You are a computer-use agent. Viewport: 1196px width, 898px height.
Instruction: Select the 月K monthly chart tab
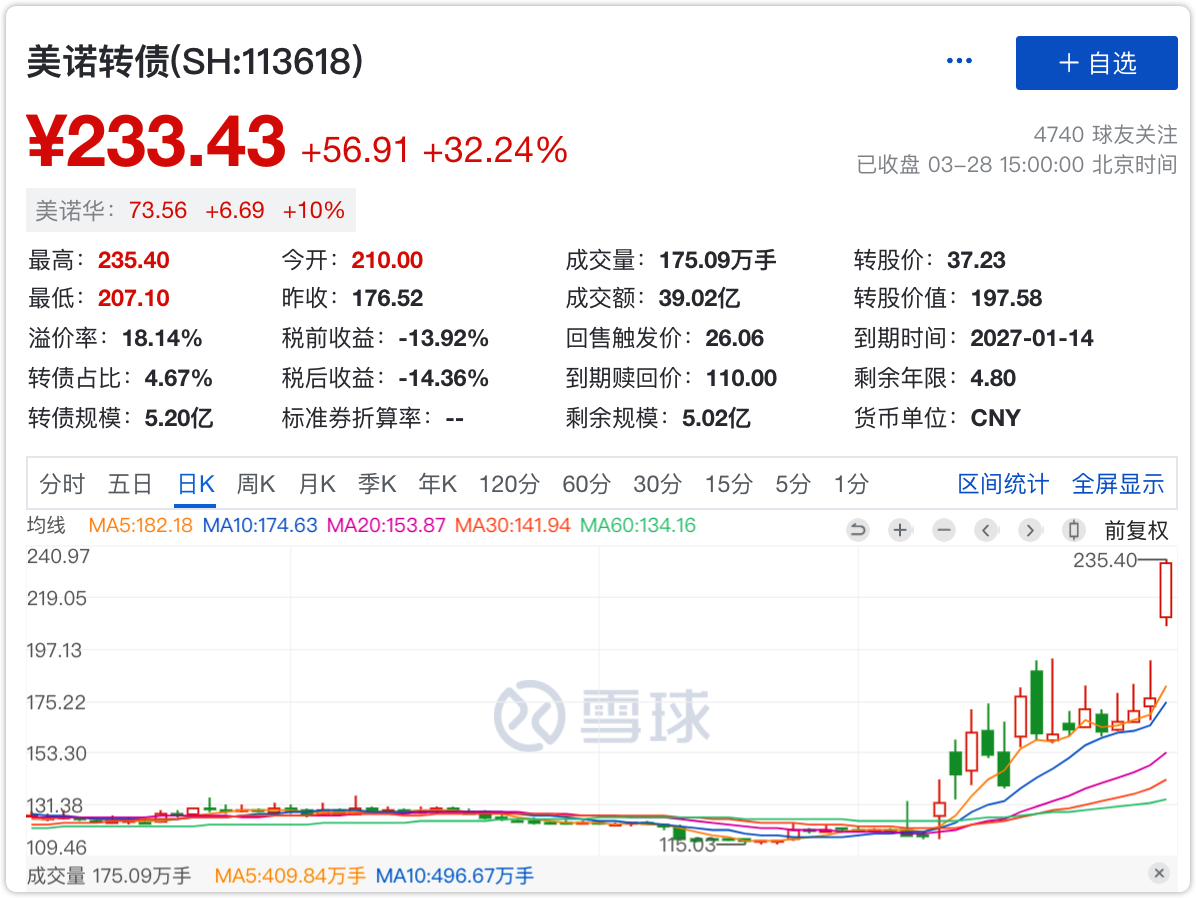[317, 485]
